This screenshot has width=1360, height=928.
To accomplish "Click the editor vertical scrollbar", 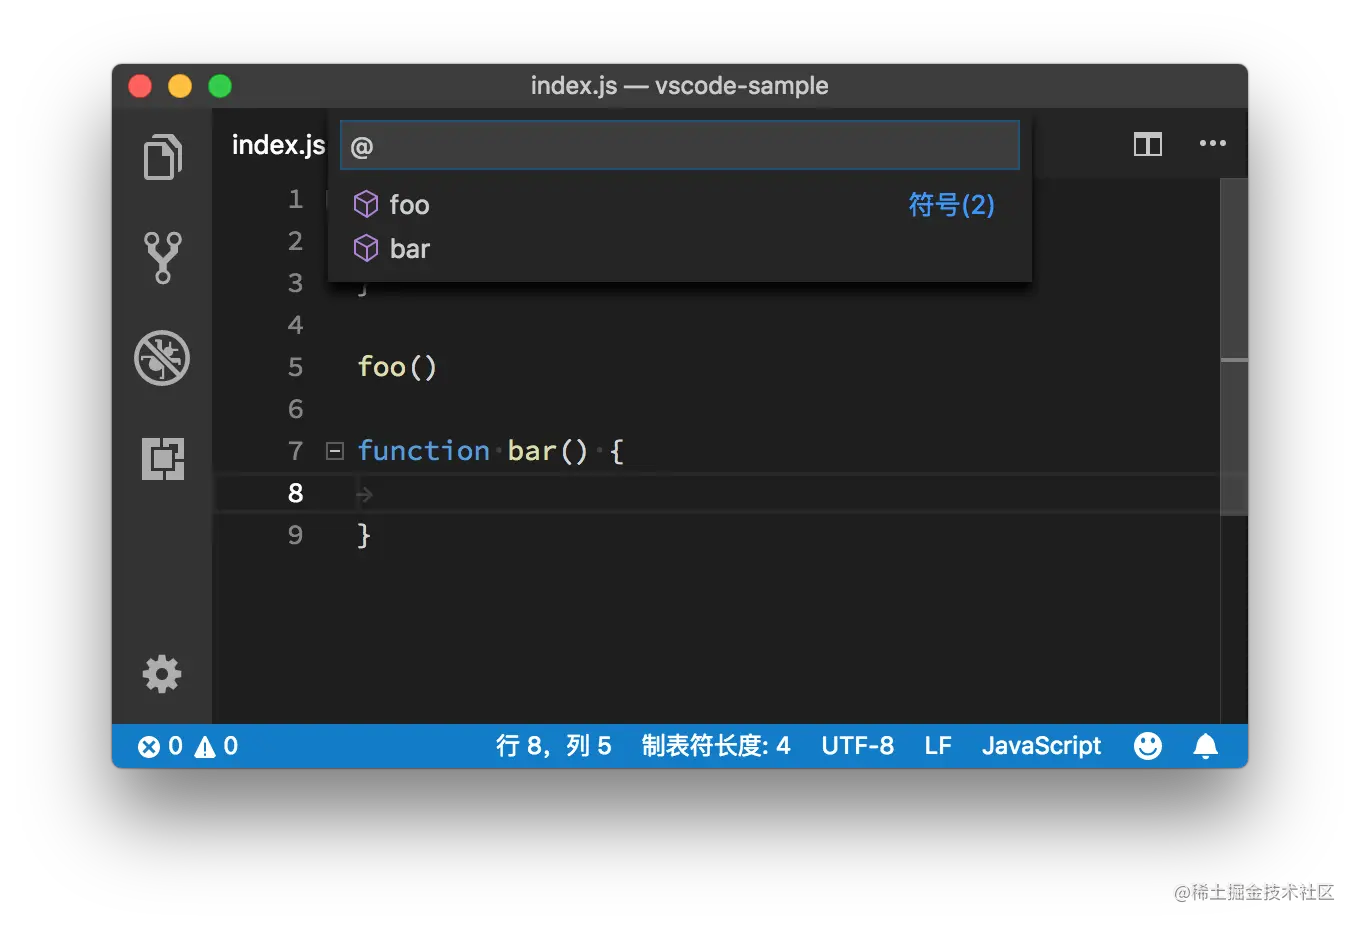I will tap(1234, 346).
